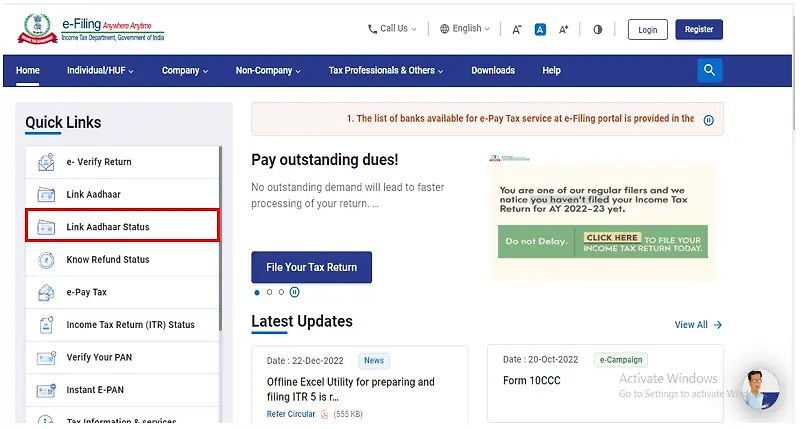803x429 pixels.
Task: Select the second carousel dot
Action: tap(269, 292)
